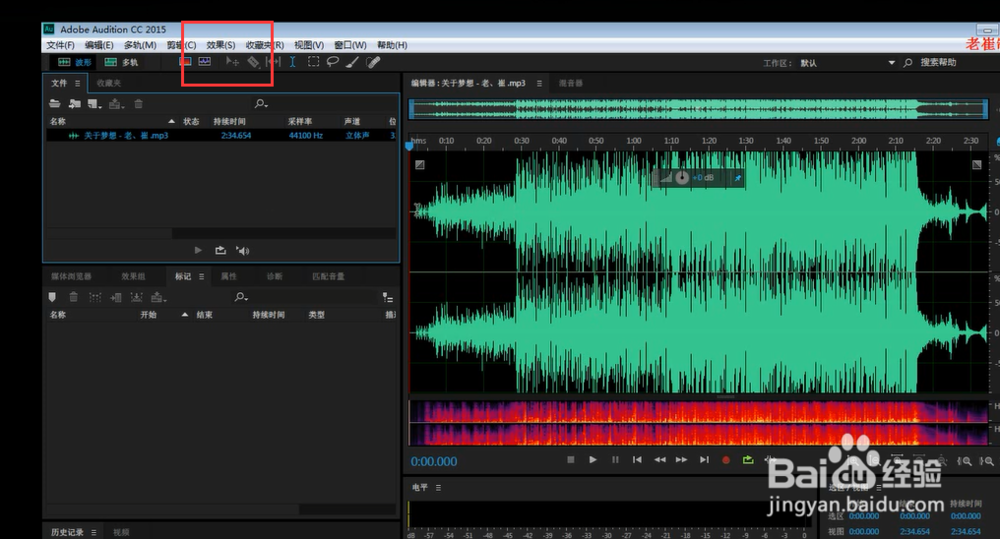Image resolution: width=1000 pixels, height=539 pixels.
Task: Click Add Cue Marker icon in Markers panel
Action: 52,297
